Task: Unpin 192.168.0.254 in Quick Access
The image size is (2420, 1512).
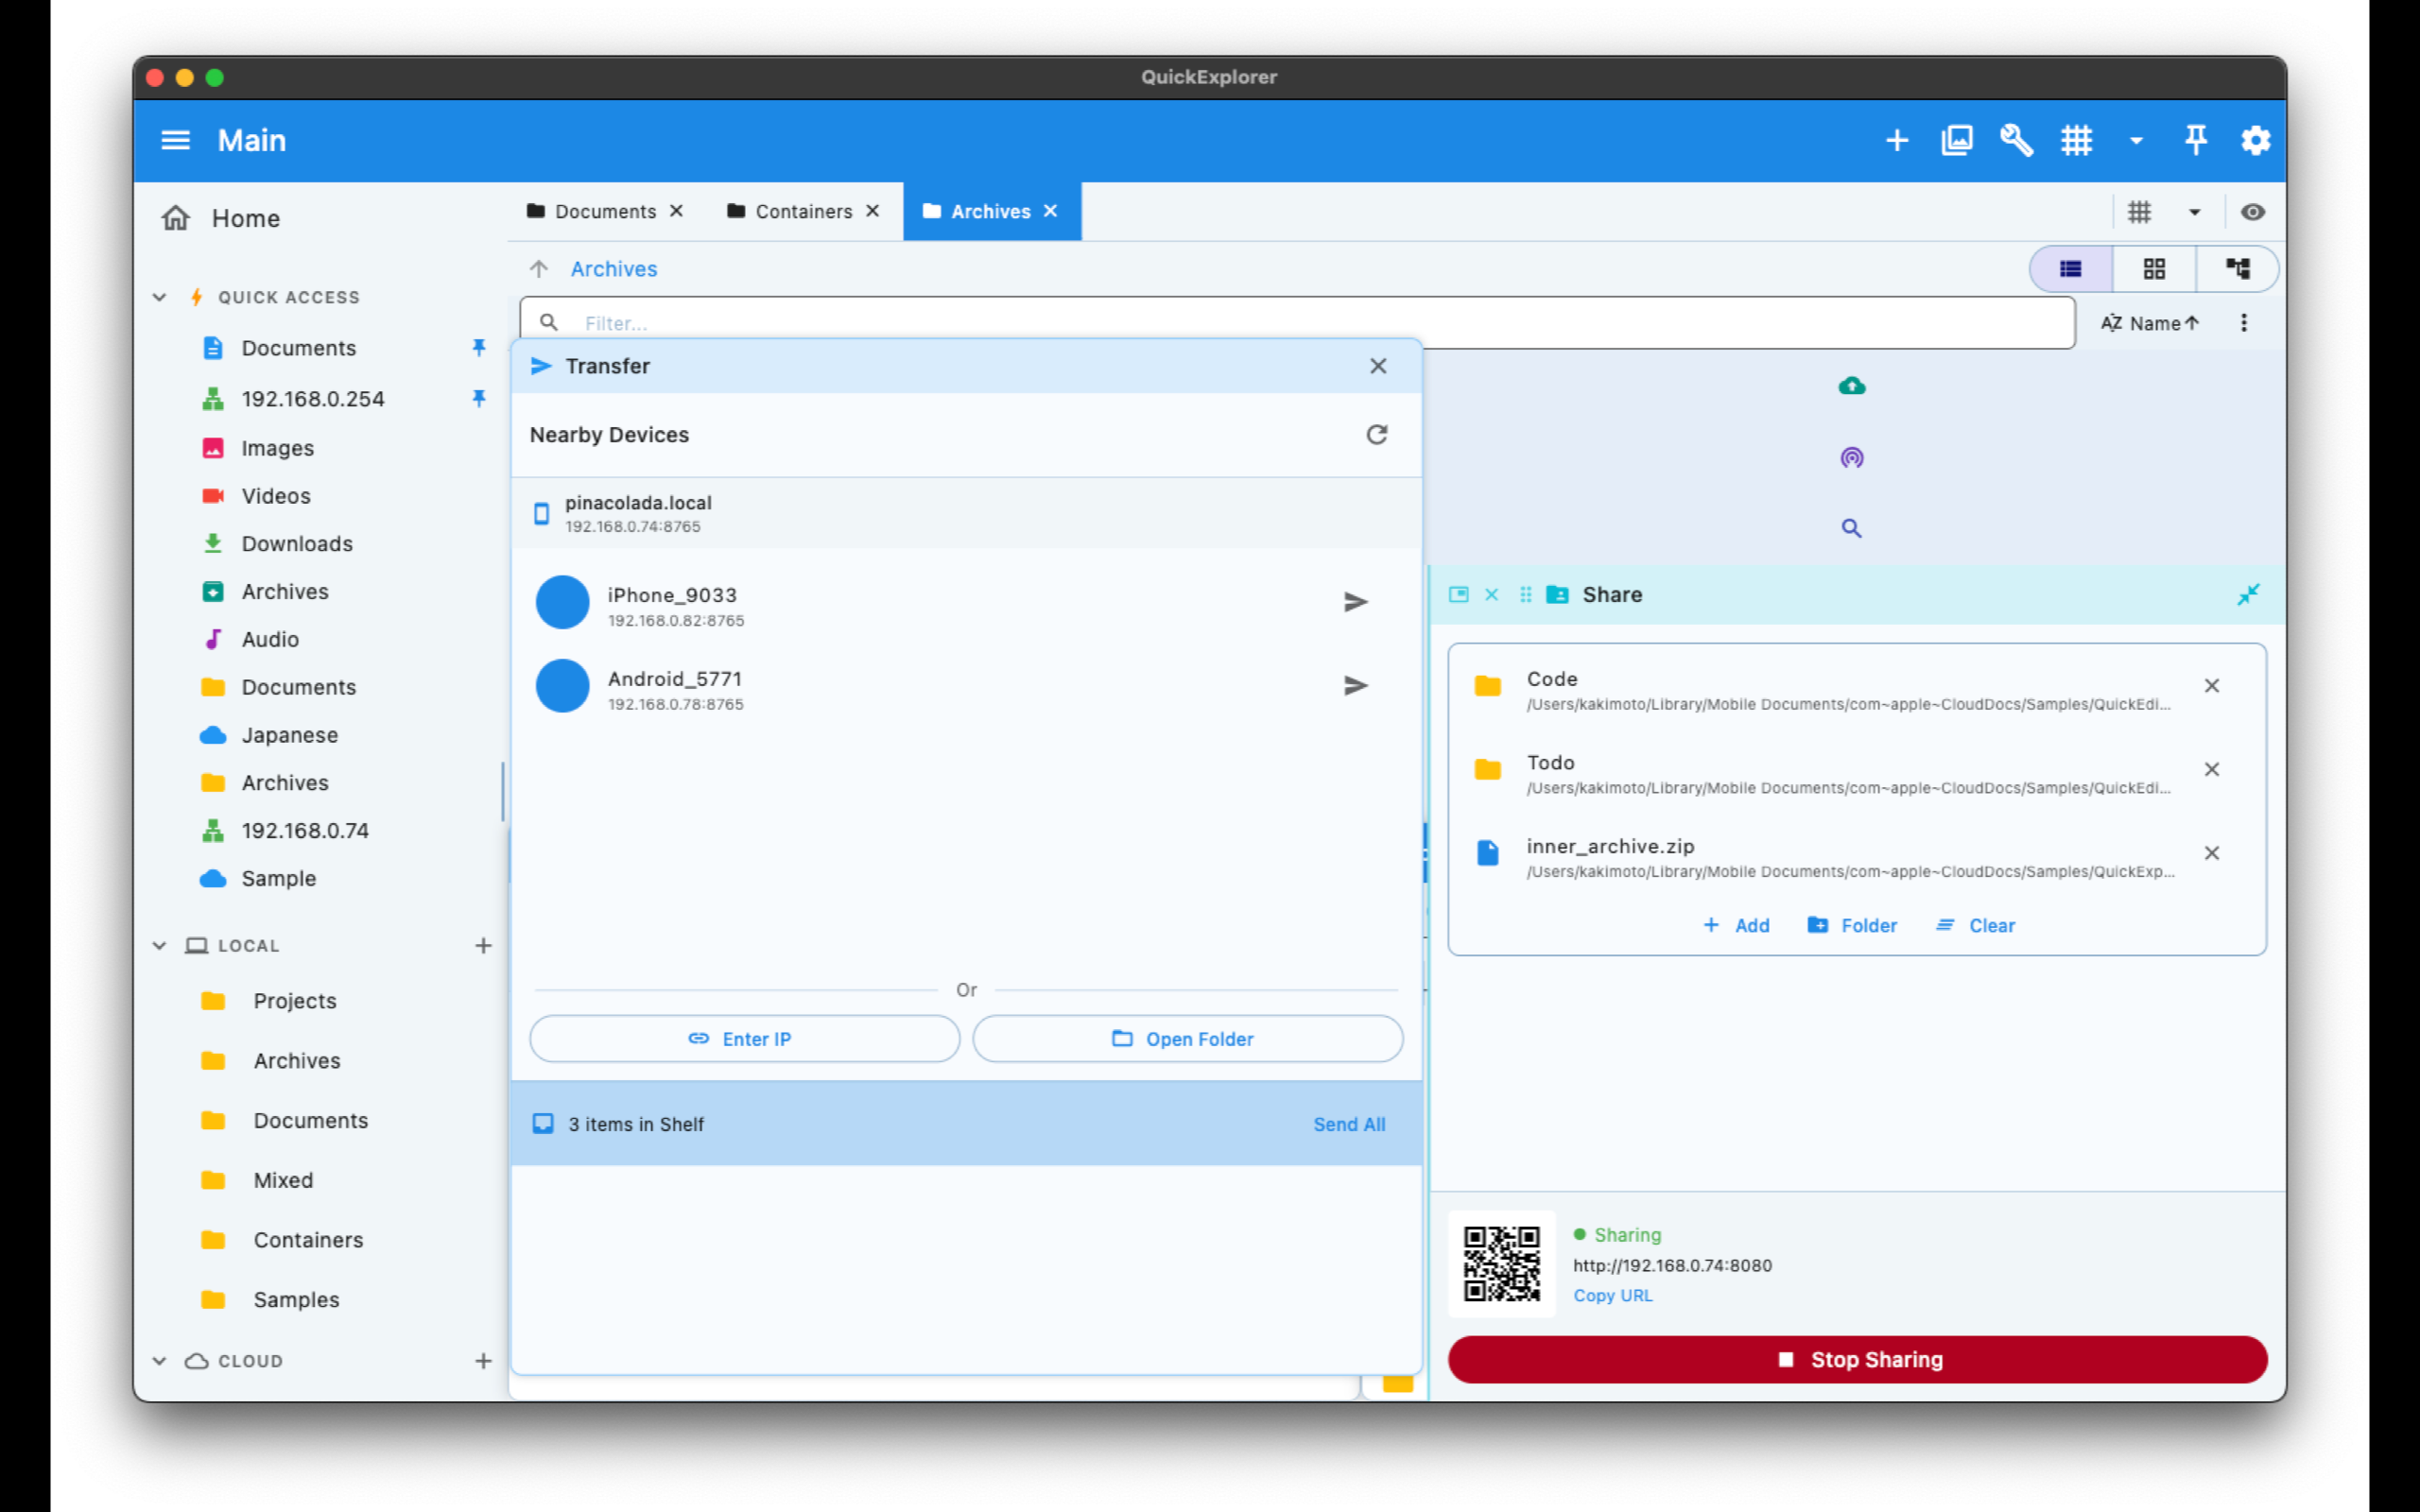Action: coord(479,399)
